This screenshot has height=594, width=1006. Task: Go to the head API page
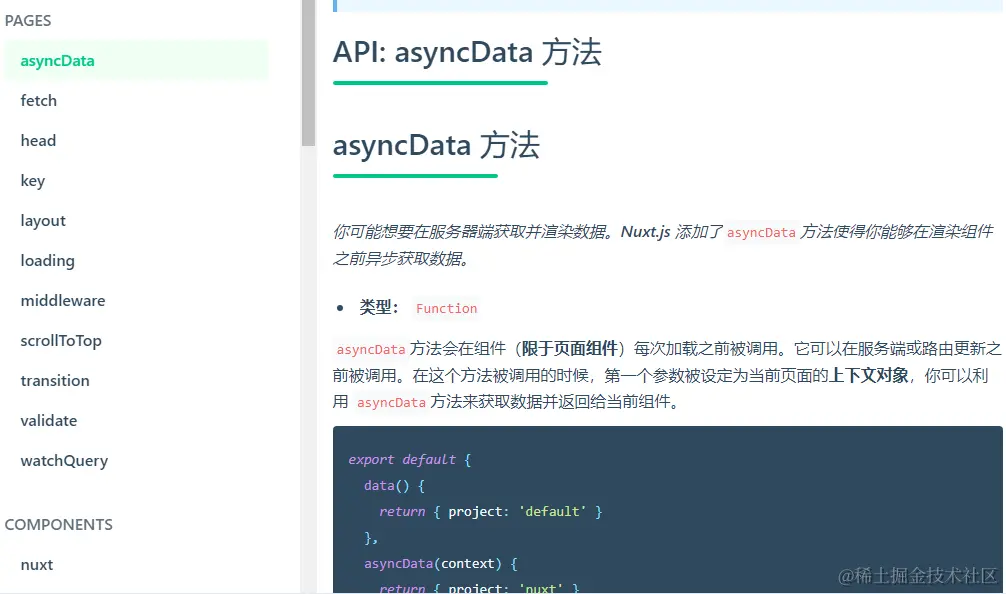pyautogui.click(x=38, y=140)
